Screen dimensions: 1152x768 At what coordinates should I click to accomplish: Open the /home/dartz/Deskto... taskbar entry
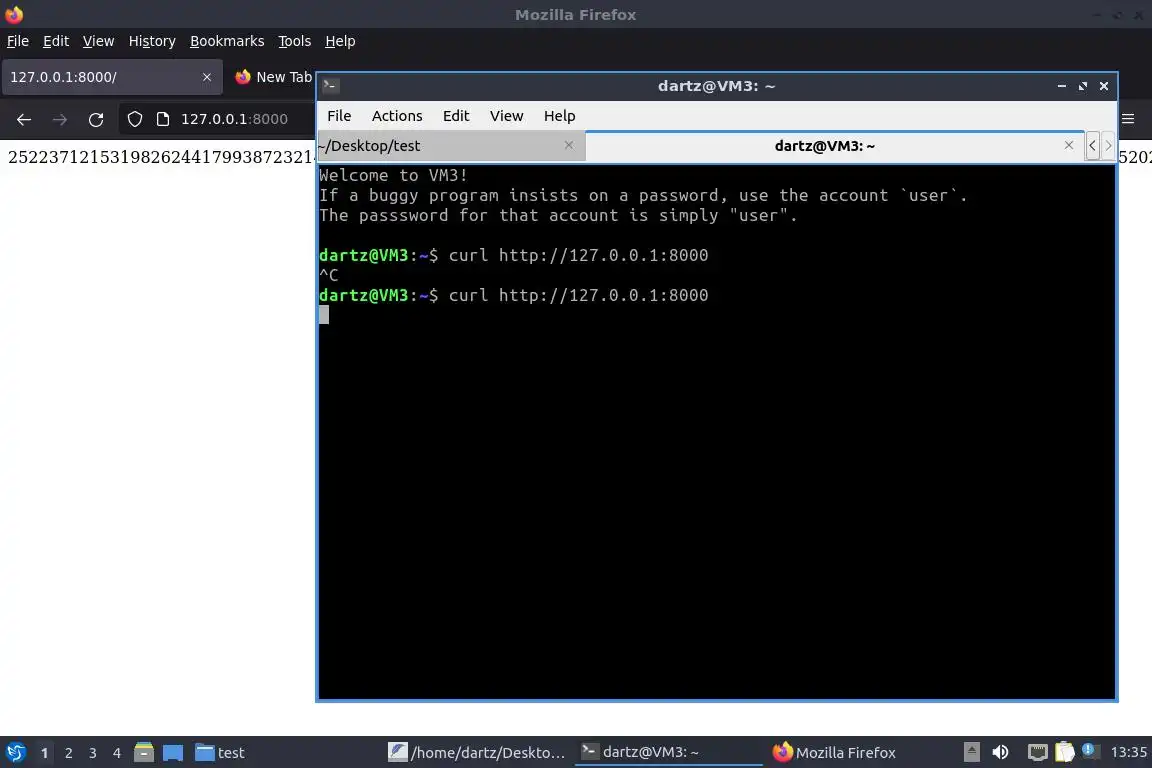coord(478,753)
